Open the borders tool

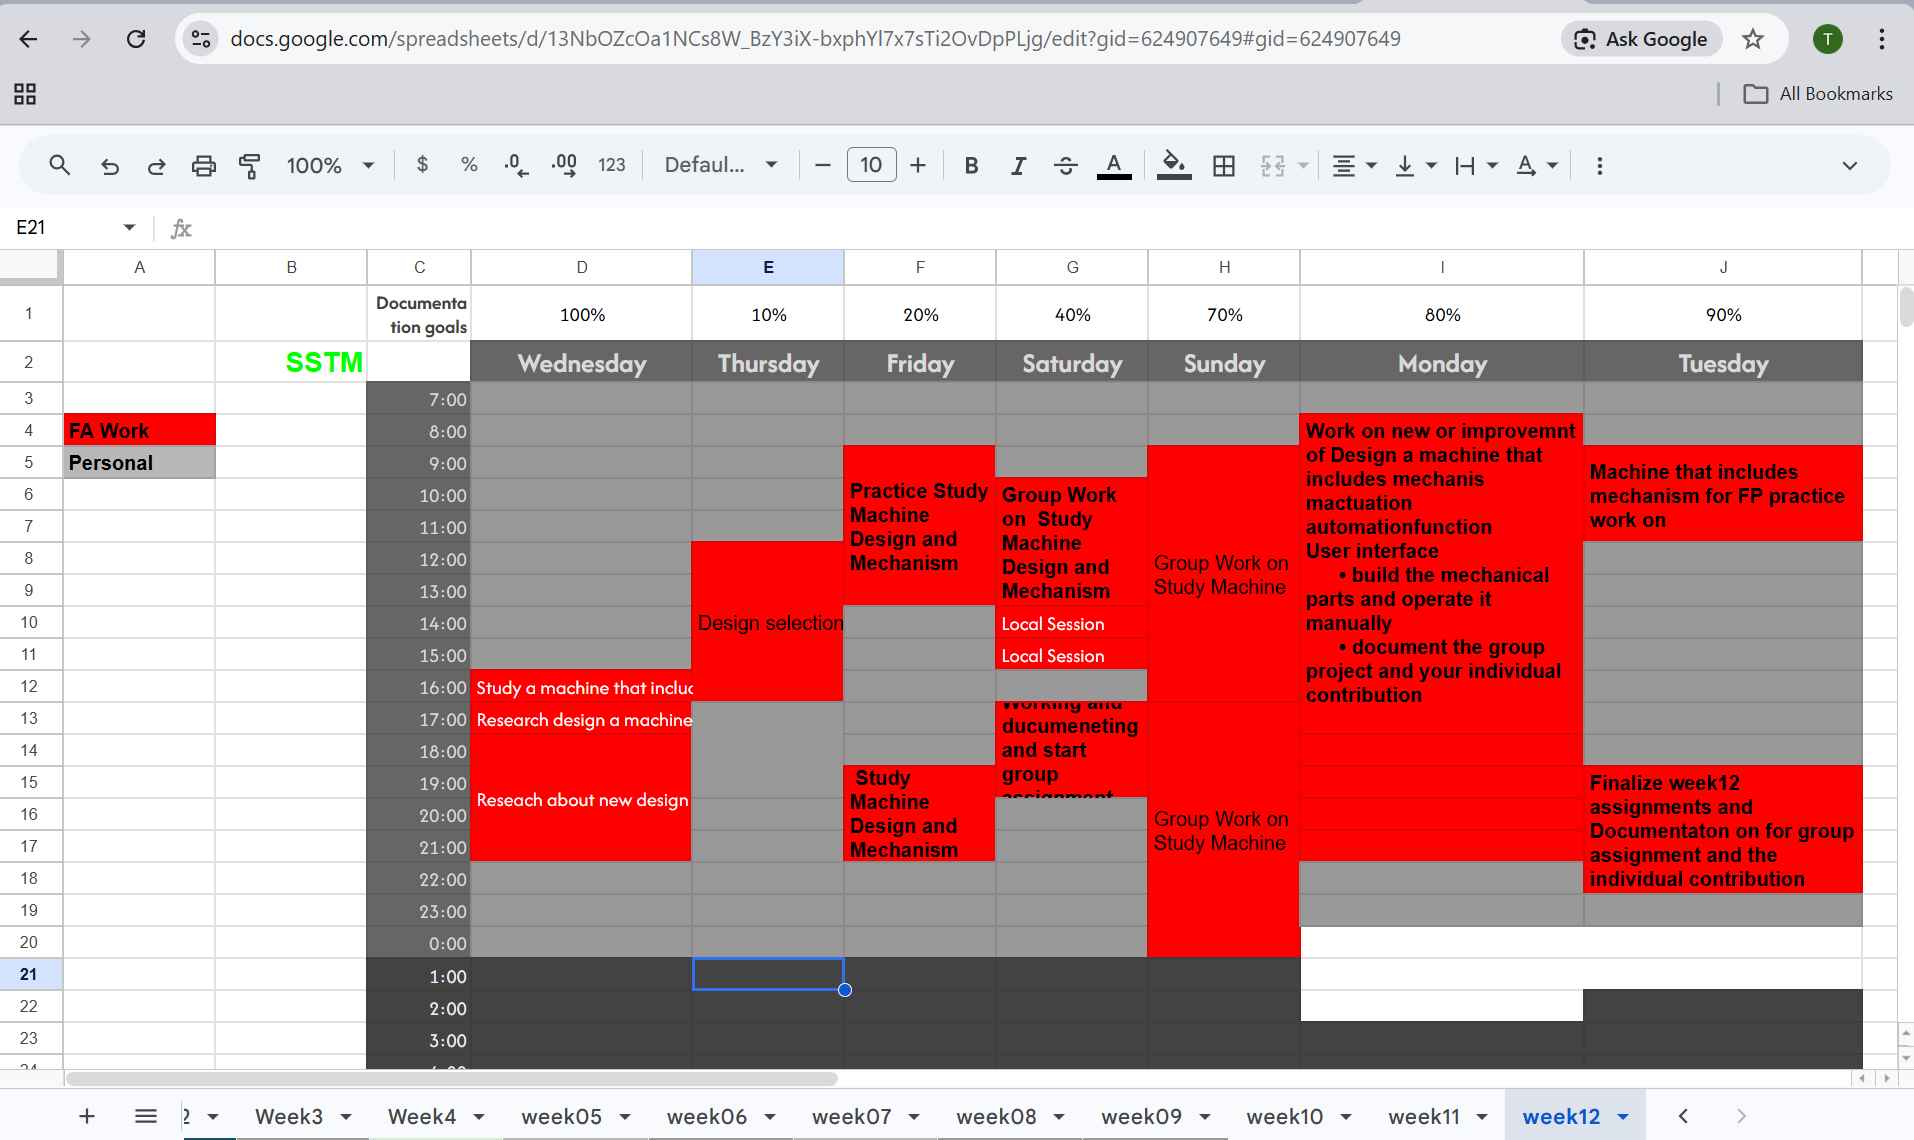click(1224, 166)
